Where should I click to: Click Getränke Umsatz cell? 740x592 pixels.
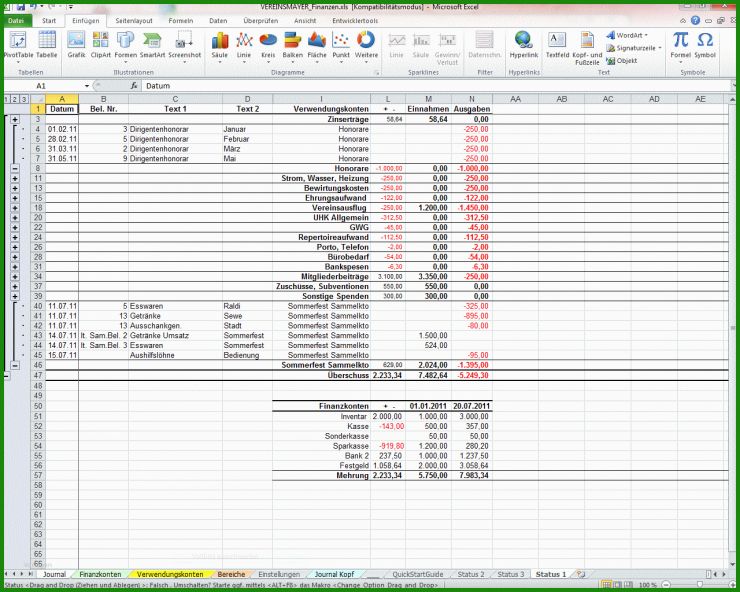click(x=175, y=336)
